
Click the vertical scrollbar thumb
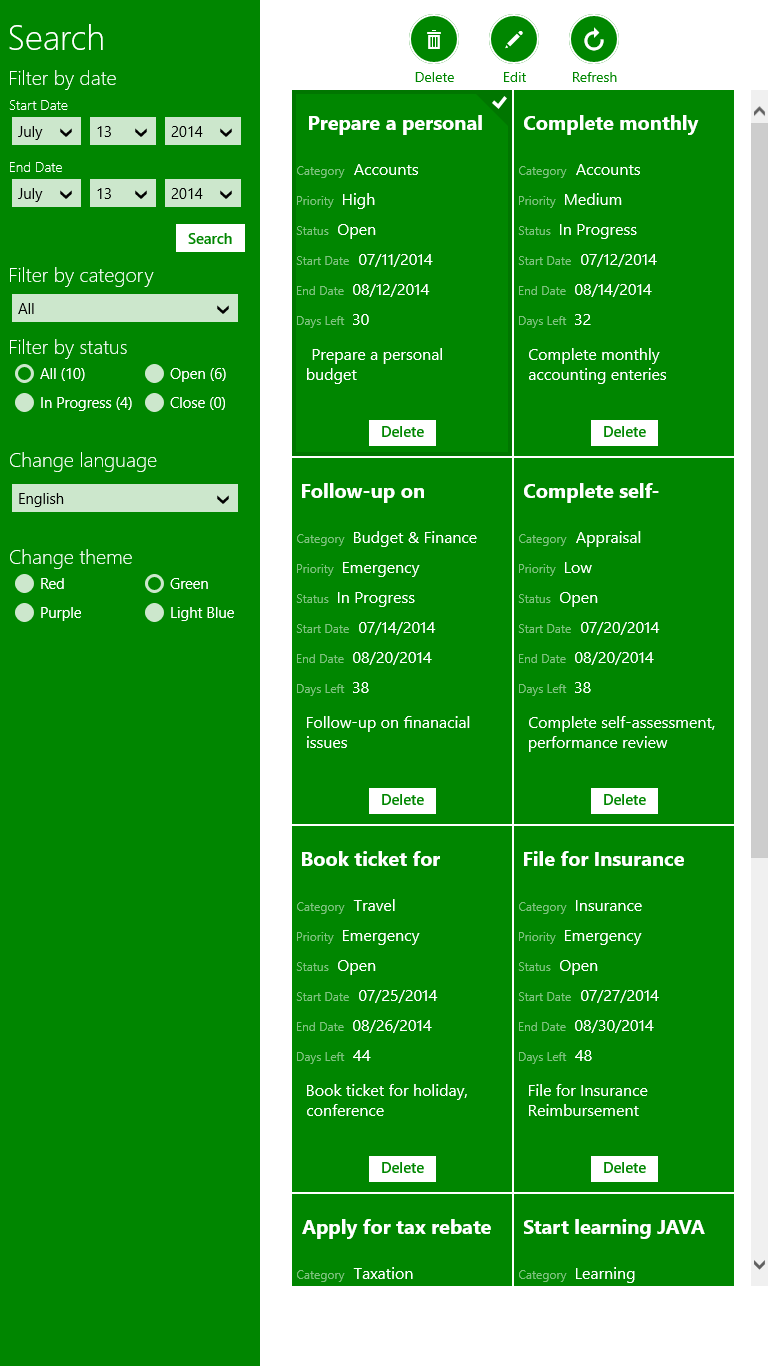759,490
